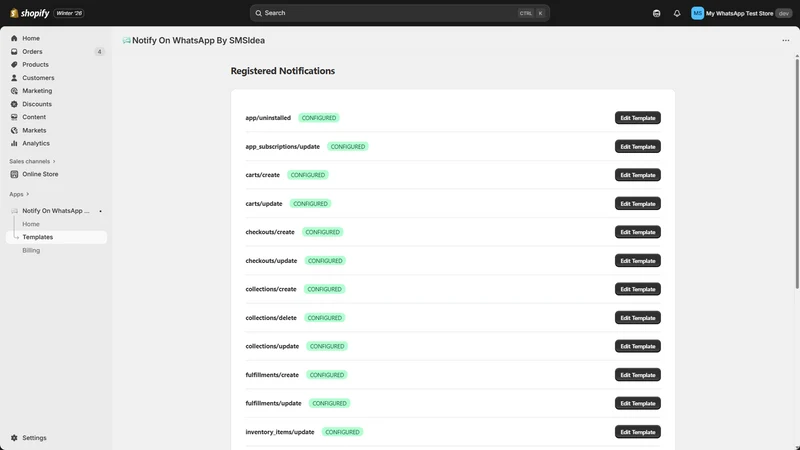This screenshot has height=450, width=800.
Task: Click the Registered Notifications heading
Action: [283, 71]
